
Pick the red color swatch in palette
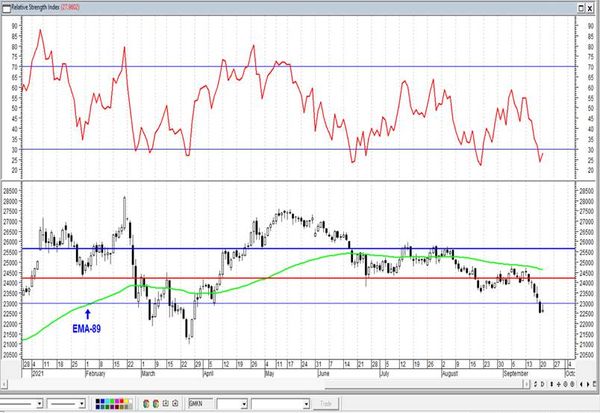click(x=122, y=401)
